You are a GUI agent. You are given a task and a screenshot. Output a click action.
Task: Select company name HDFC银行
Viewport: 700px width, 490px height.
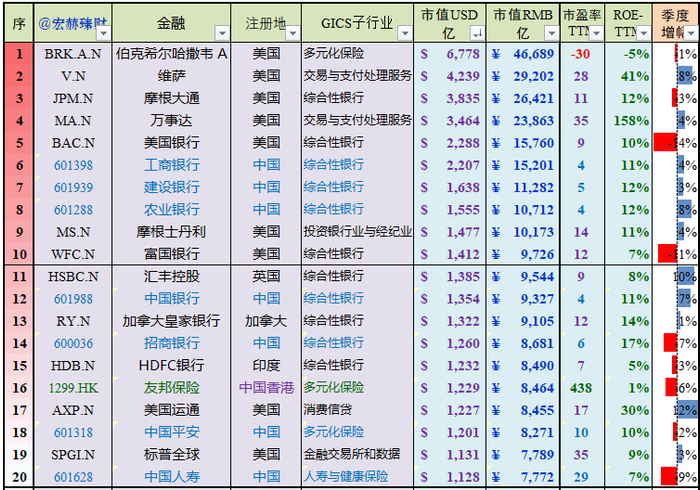(x=171, y=366)
